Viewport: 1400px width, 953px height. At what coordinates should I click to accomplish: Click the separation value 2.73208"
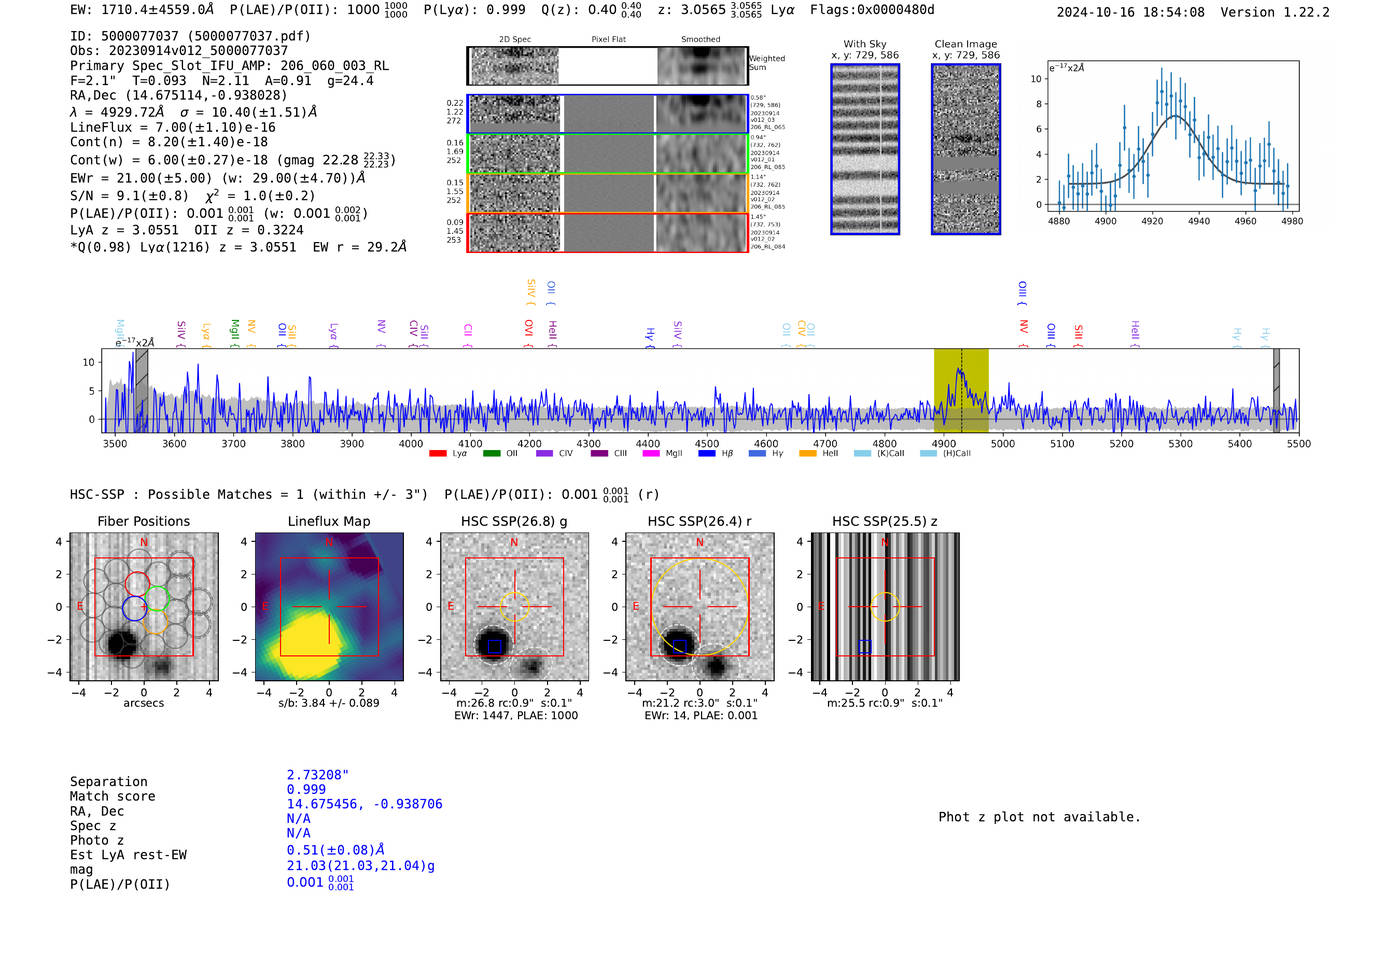coord(318,775)
